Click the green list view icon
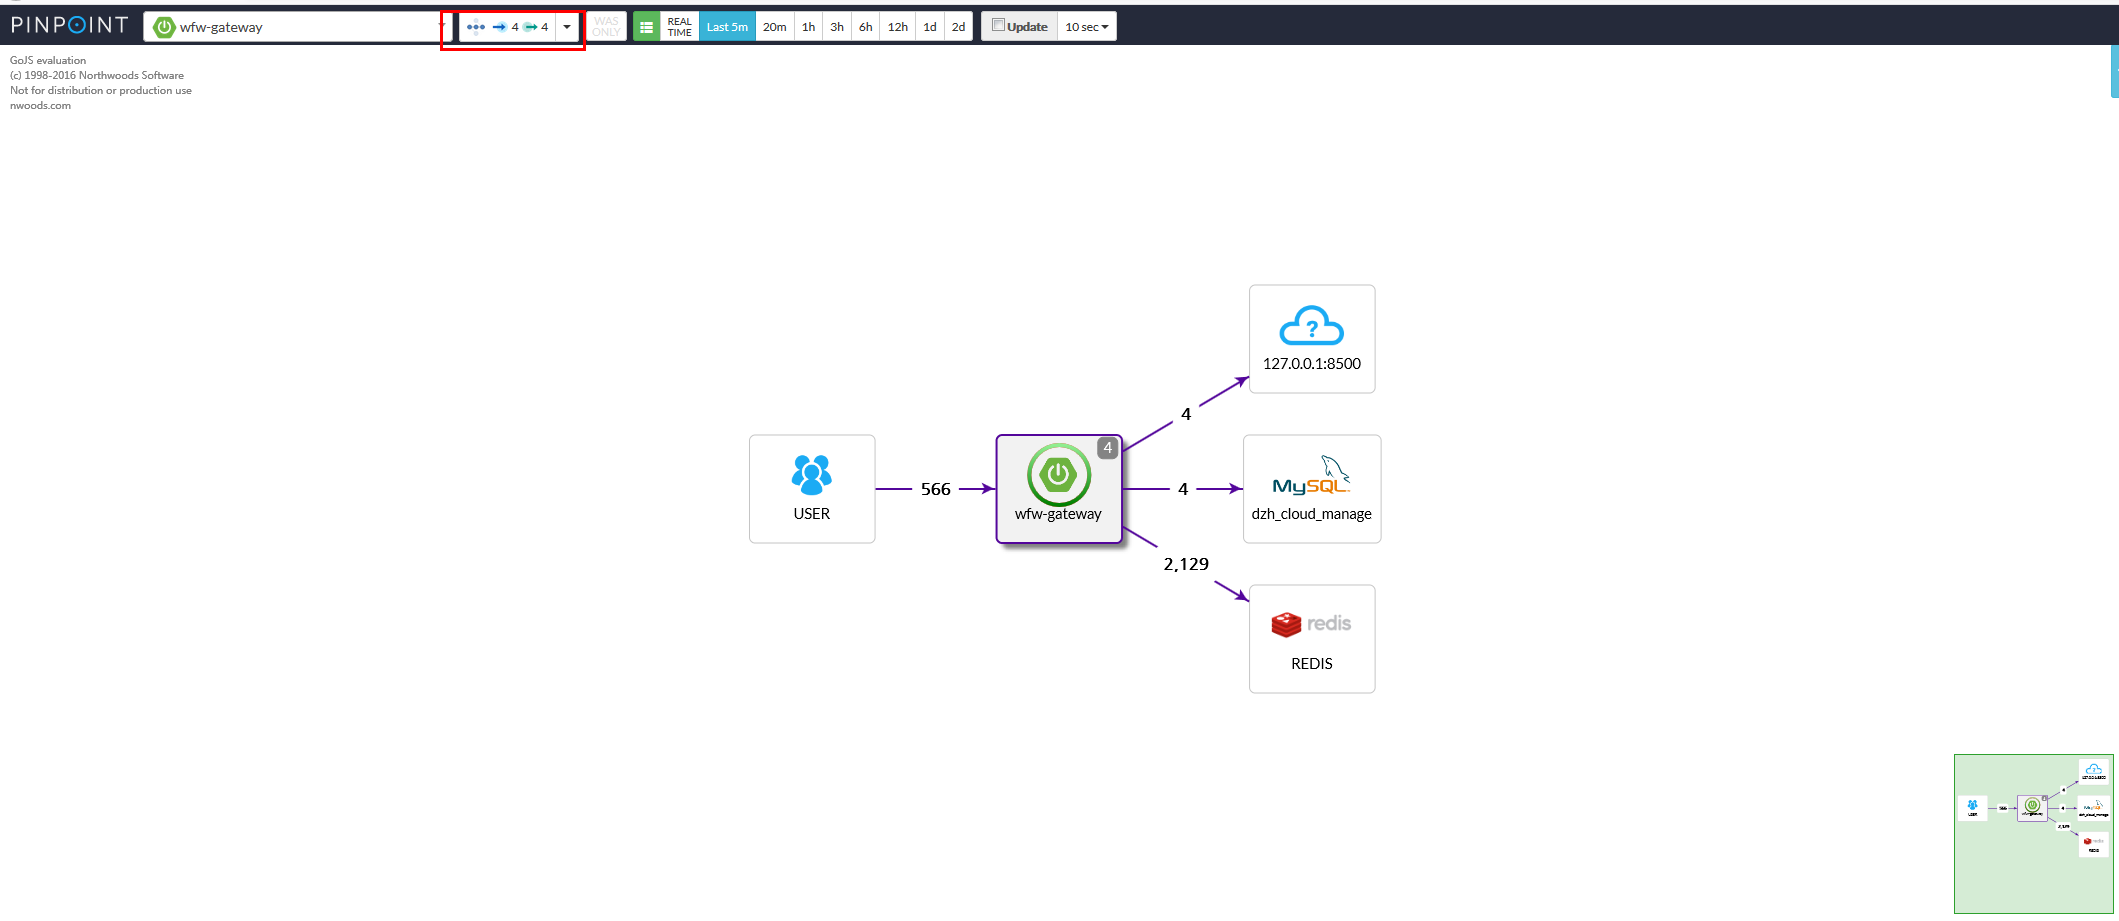 (646, 27)
